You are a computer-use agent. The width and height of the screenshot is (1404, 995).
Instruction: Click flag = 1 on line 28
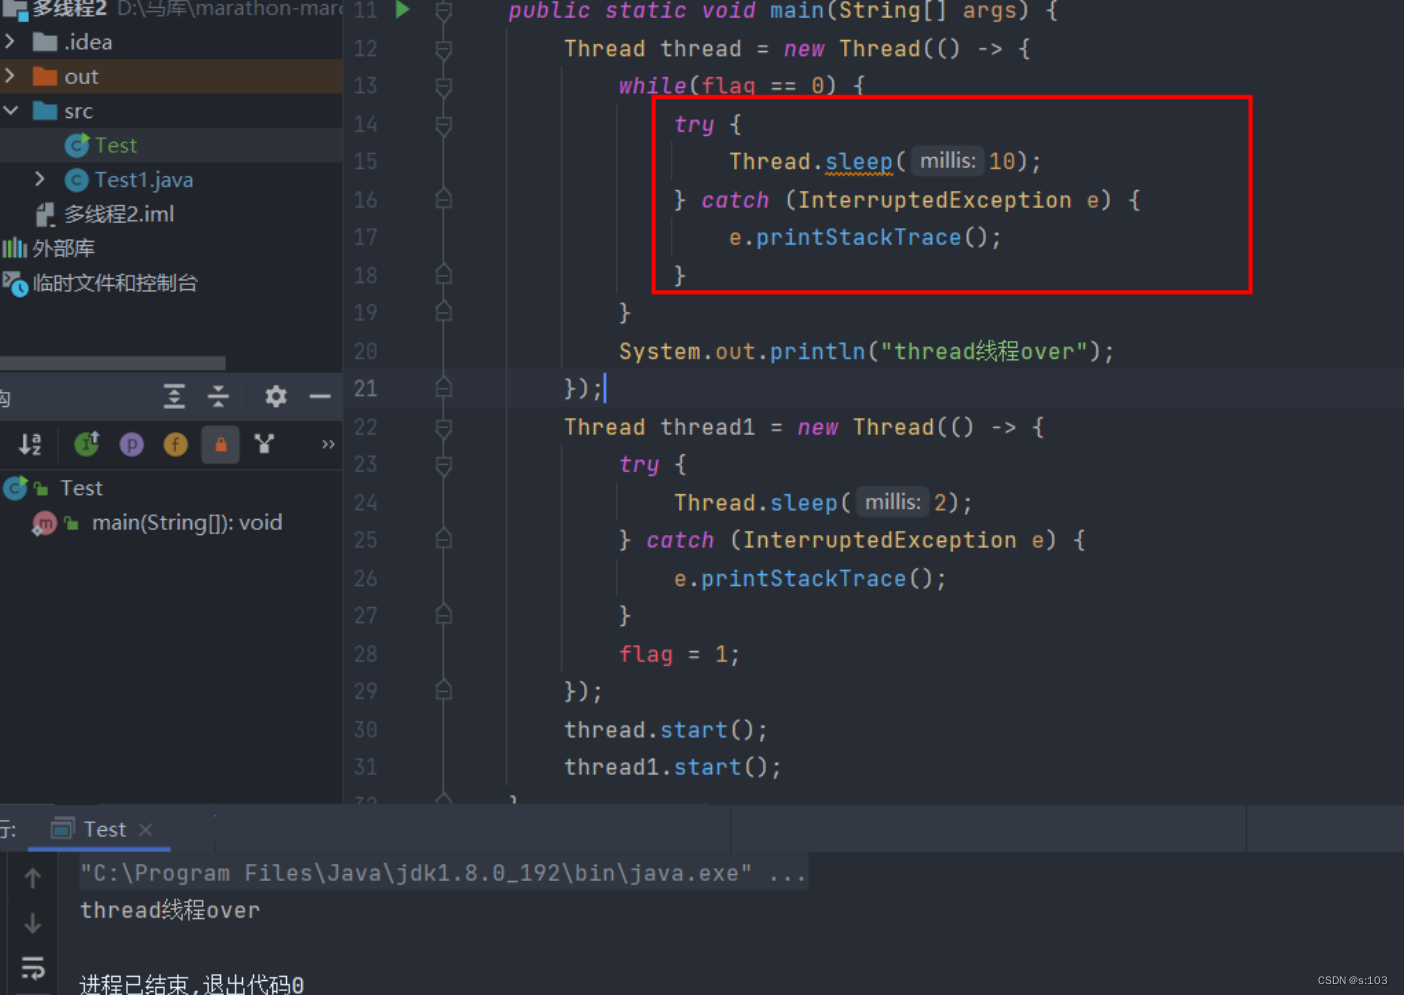679,655
